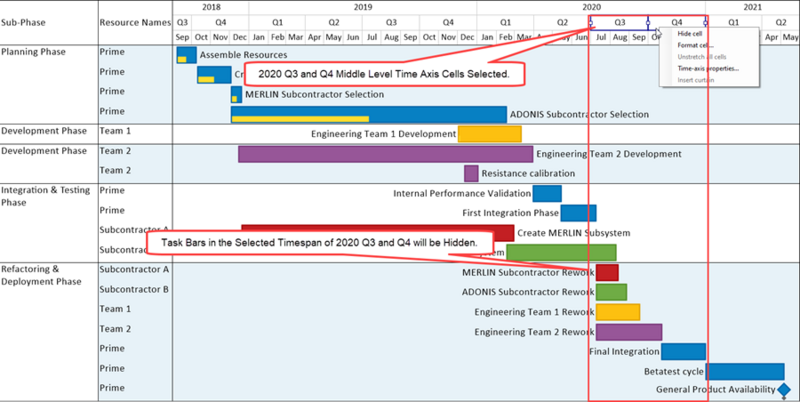This screenshot has height=402, width=800.
Task: Click the First Integration Phase task bar
Action: click(x=578, y=213)
